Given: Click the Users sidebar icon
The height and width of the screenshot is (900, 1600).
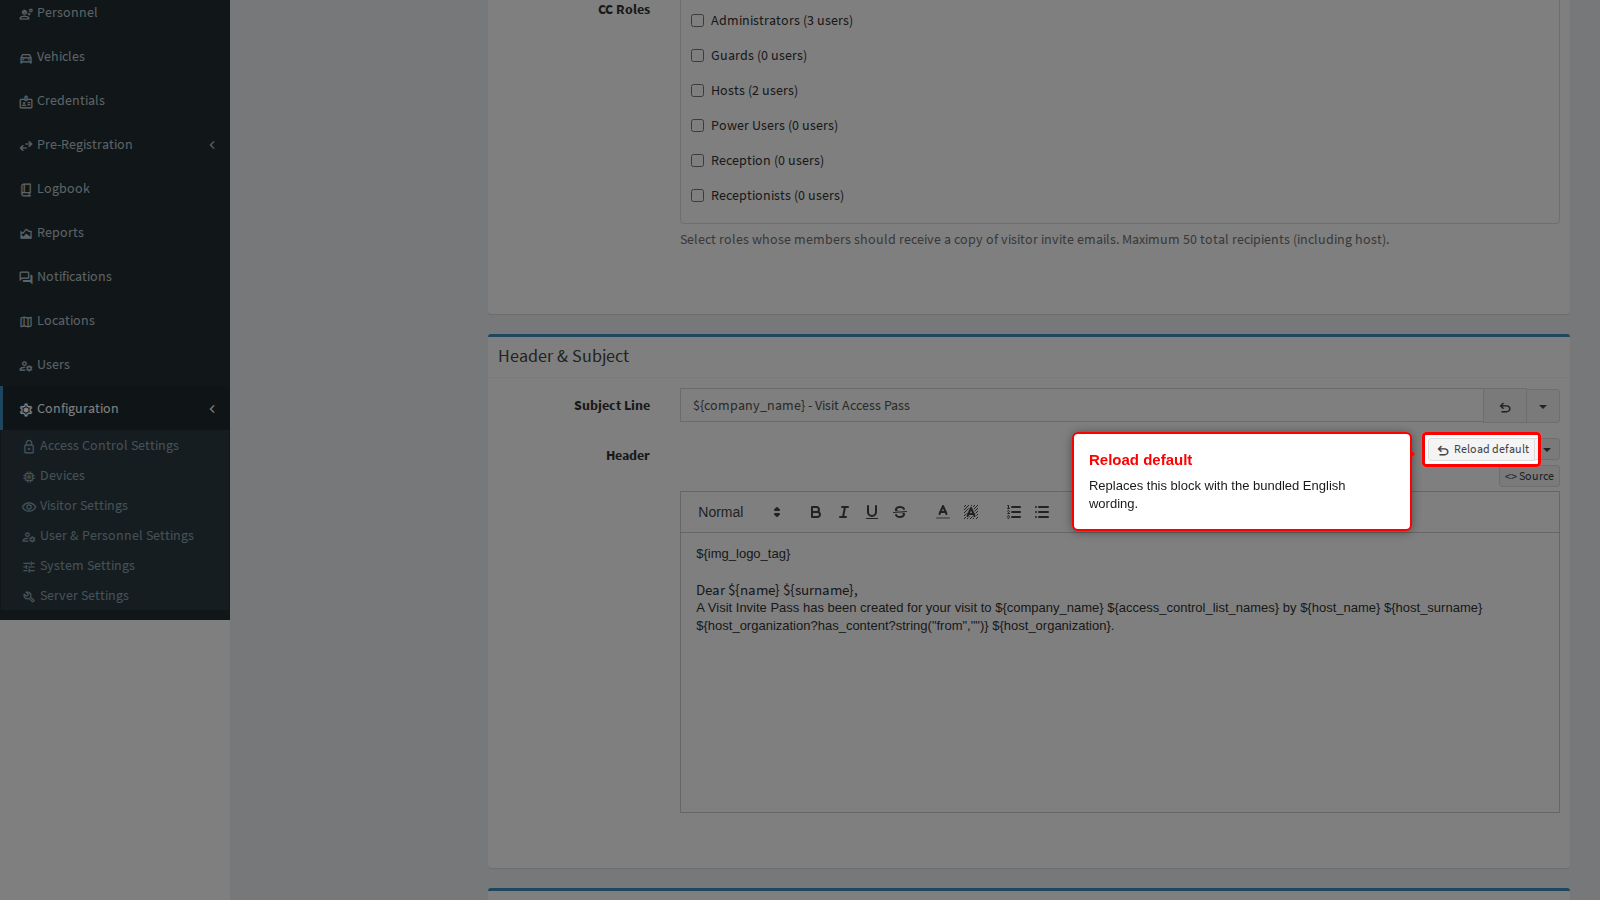Looking at the screenshot, I should coord(26,366).
